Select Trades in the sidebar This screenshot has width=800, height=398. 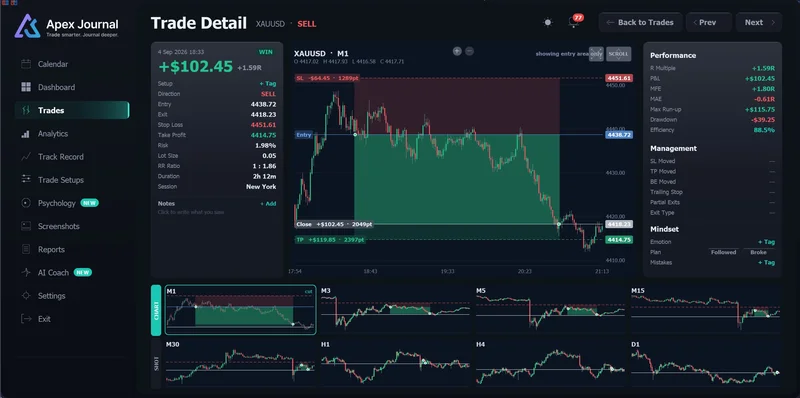[x=71, y=110]
